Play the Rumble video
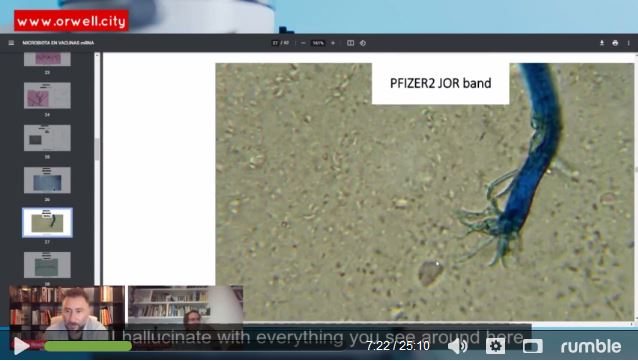This screenshot has height=361, width=638. tap(21, 346)
